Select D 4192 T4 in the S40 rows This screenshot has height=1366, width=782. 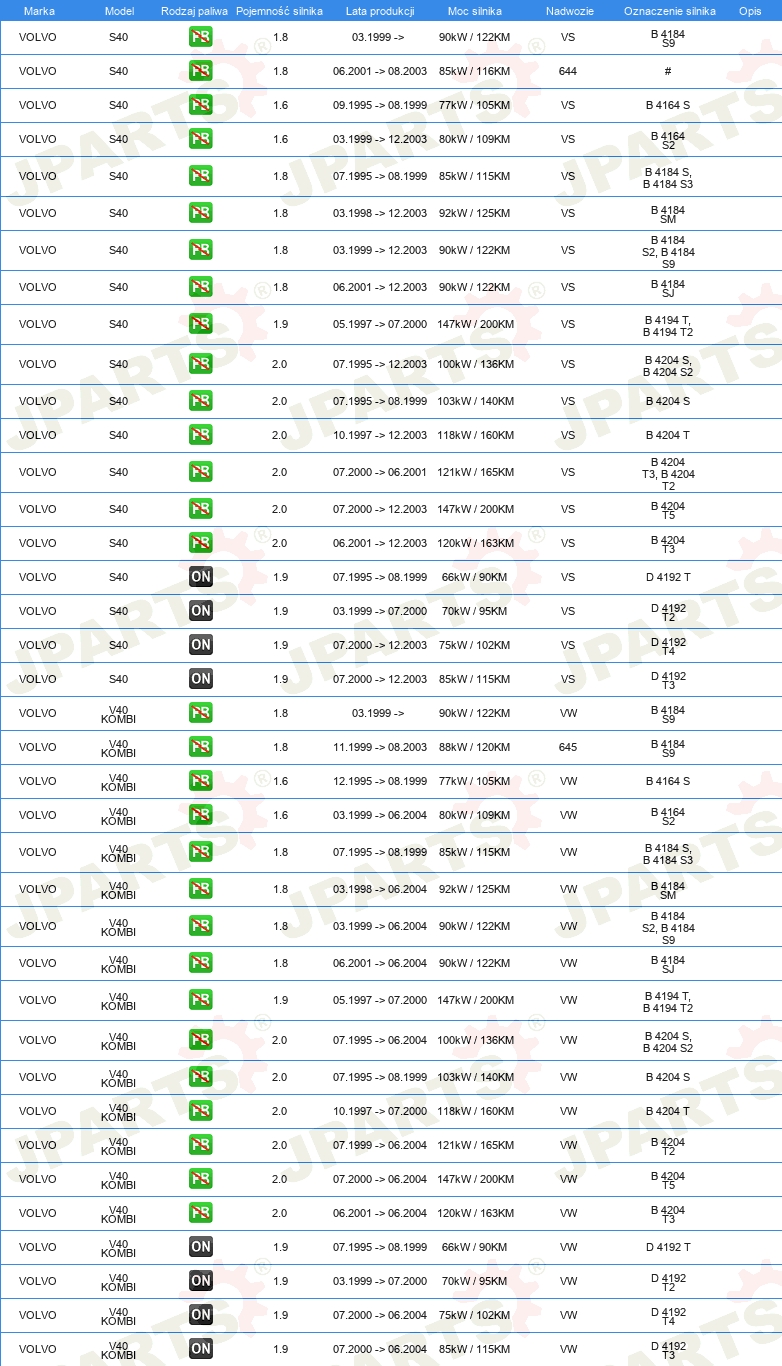[x=668, y=646]
